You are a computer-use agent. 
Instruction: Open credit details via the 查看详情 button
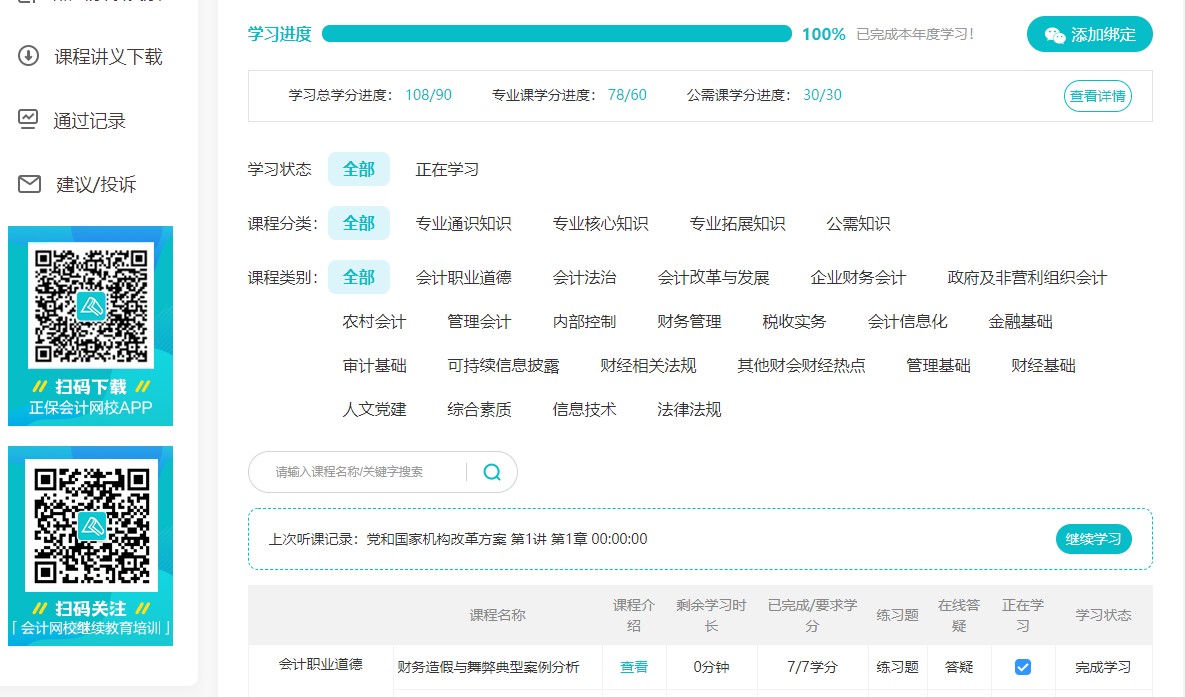1097,96
